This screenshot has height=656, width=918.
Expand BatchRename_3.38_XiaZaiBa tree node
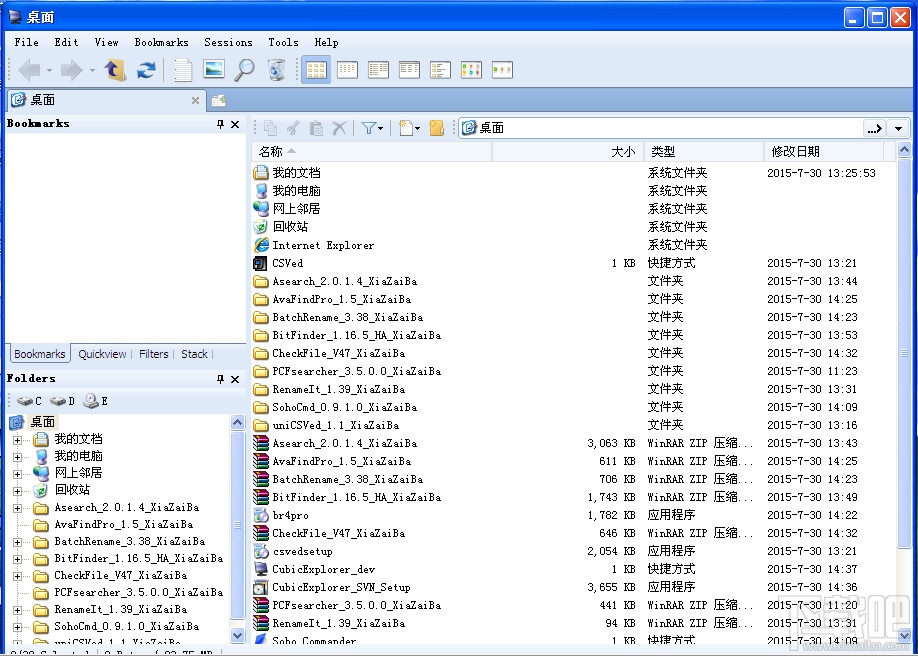tap(18, 542)
